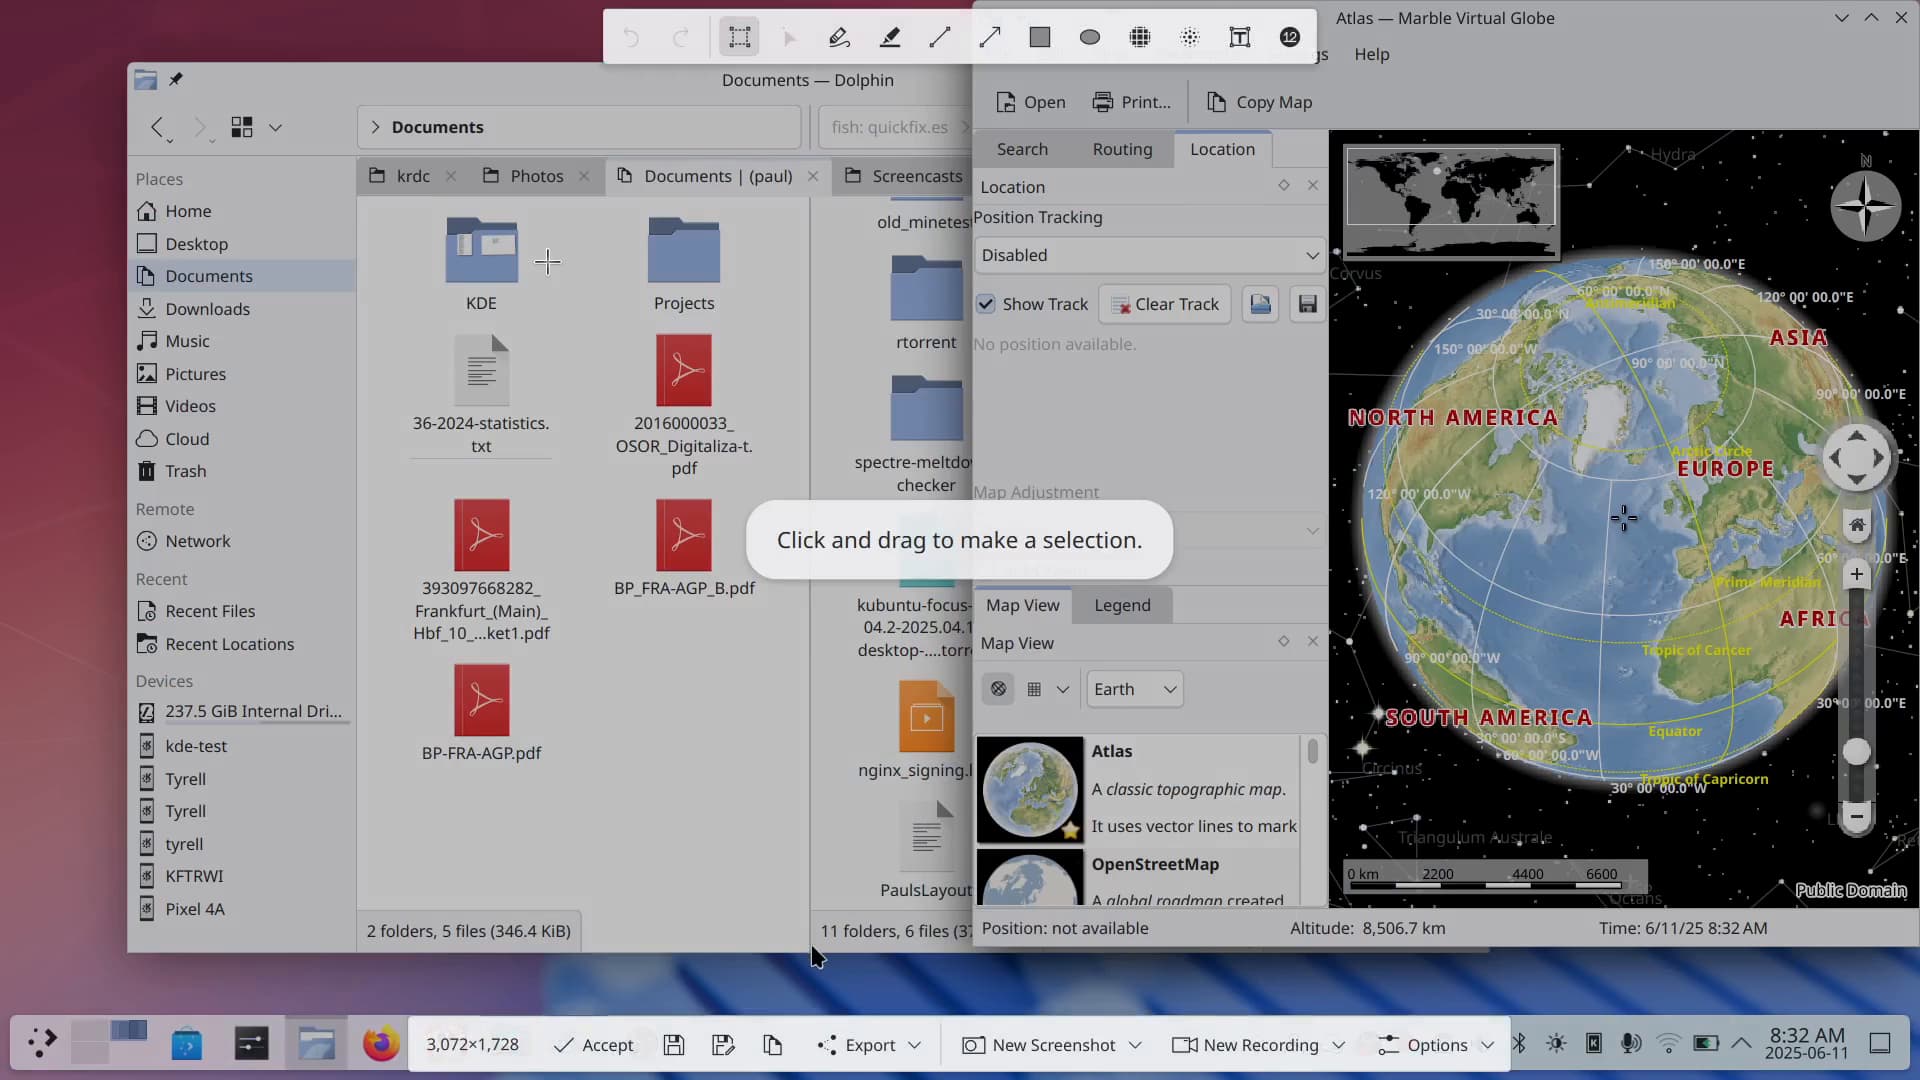This screenshot has width=1920, height=1080.
Task: Click the Marble zoom slider handle
Action: [x=1857, y=752]
